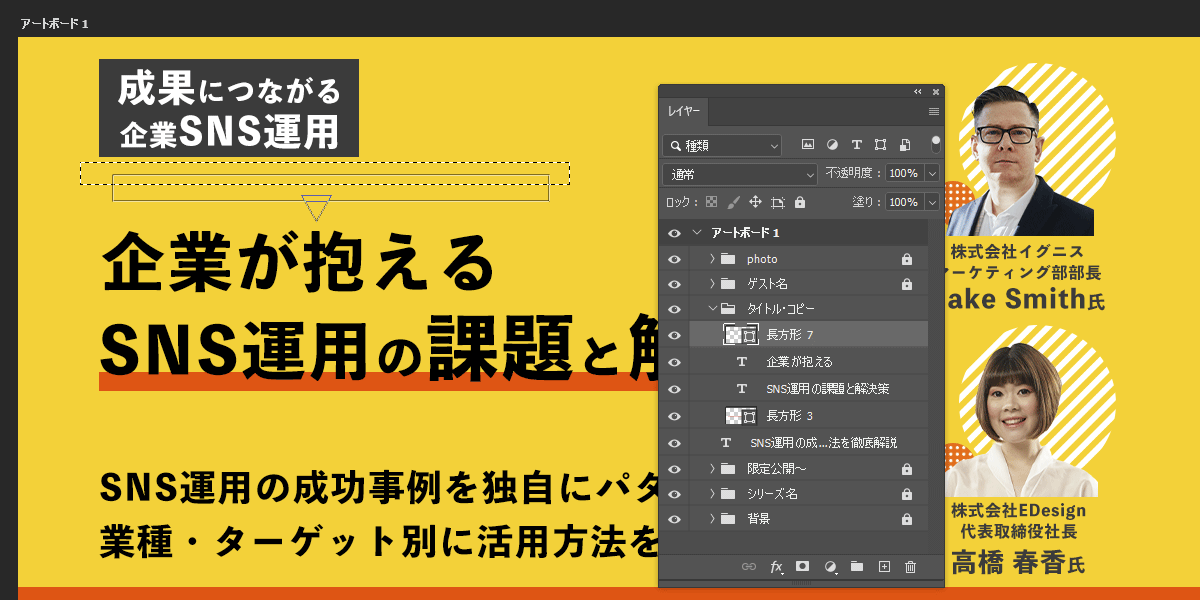Lock all padlock icon in lock row
1200x600 pixels.
coord(799,202)
